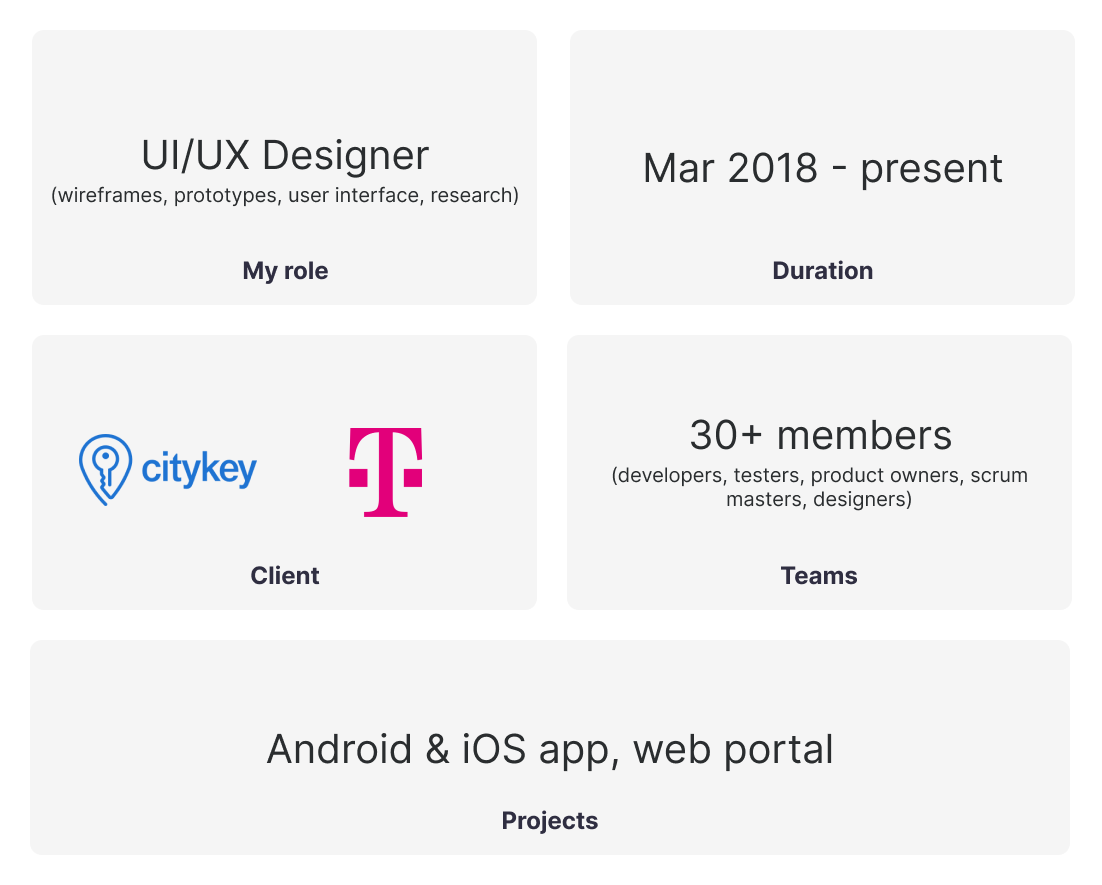Click the Duration label

coord(822,271)
